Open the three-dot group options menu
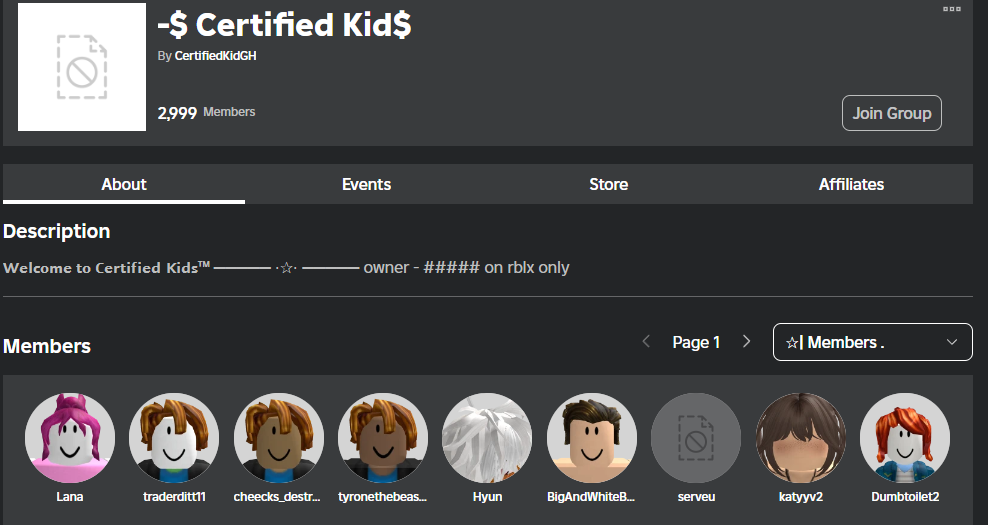This screenshot has height=525, width=988. tap(951, 9)
